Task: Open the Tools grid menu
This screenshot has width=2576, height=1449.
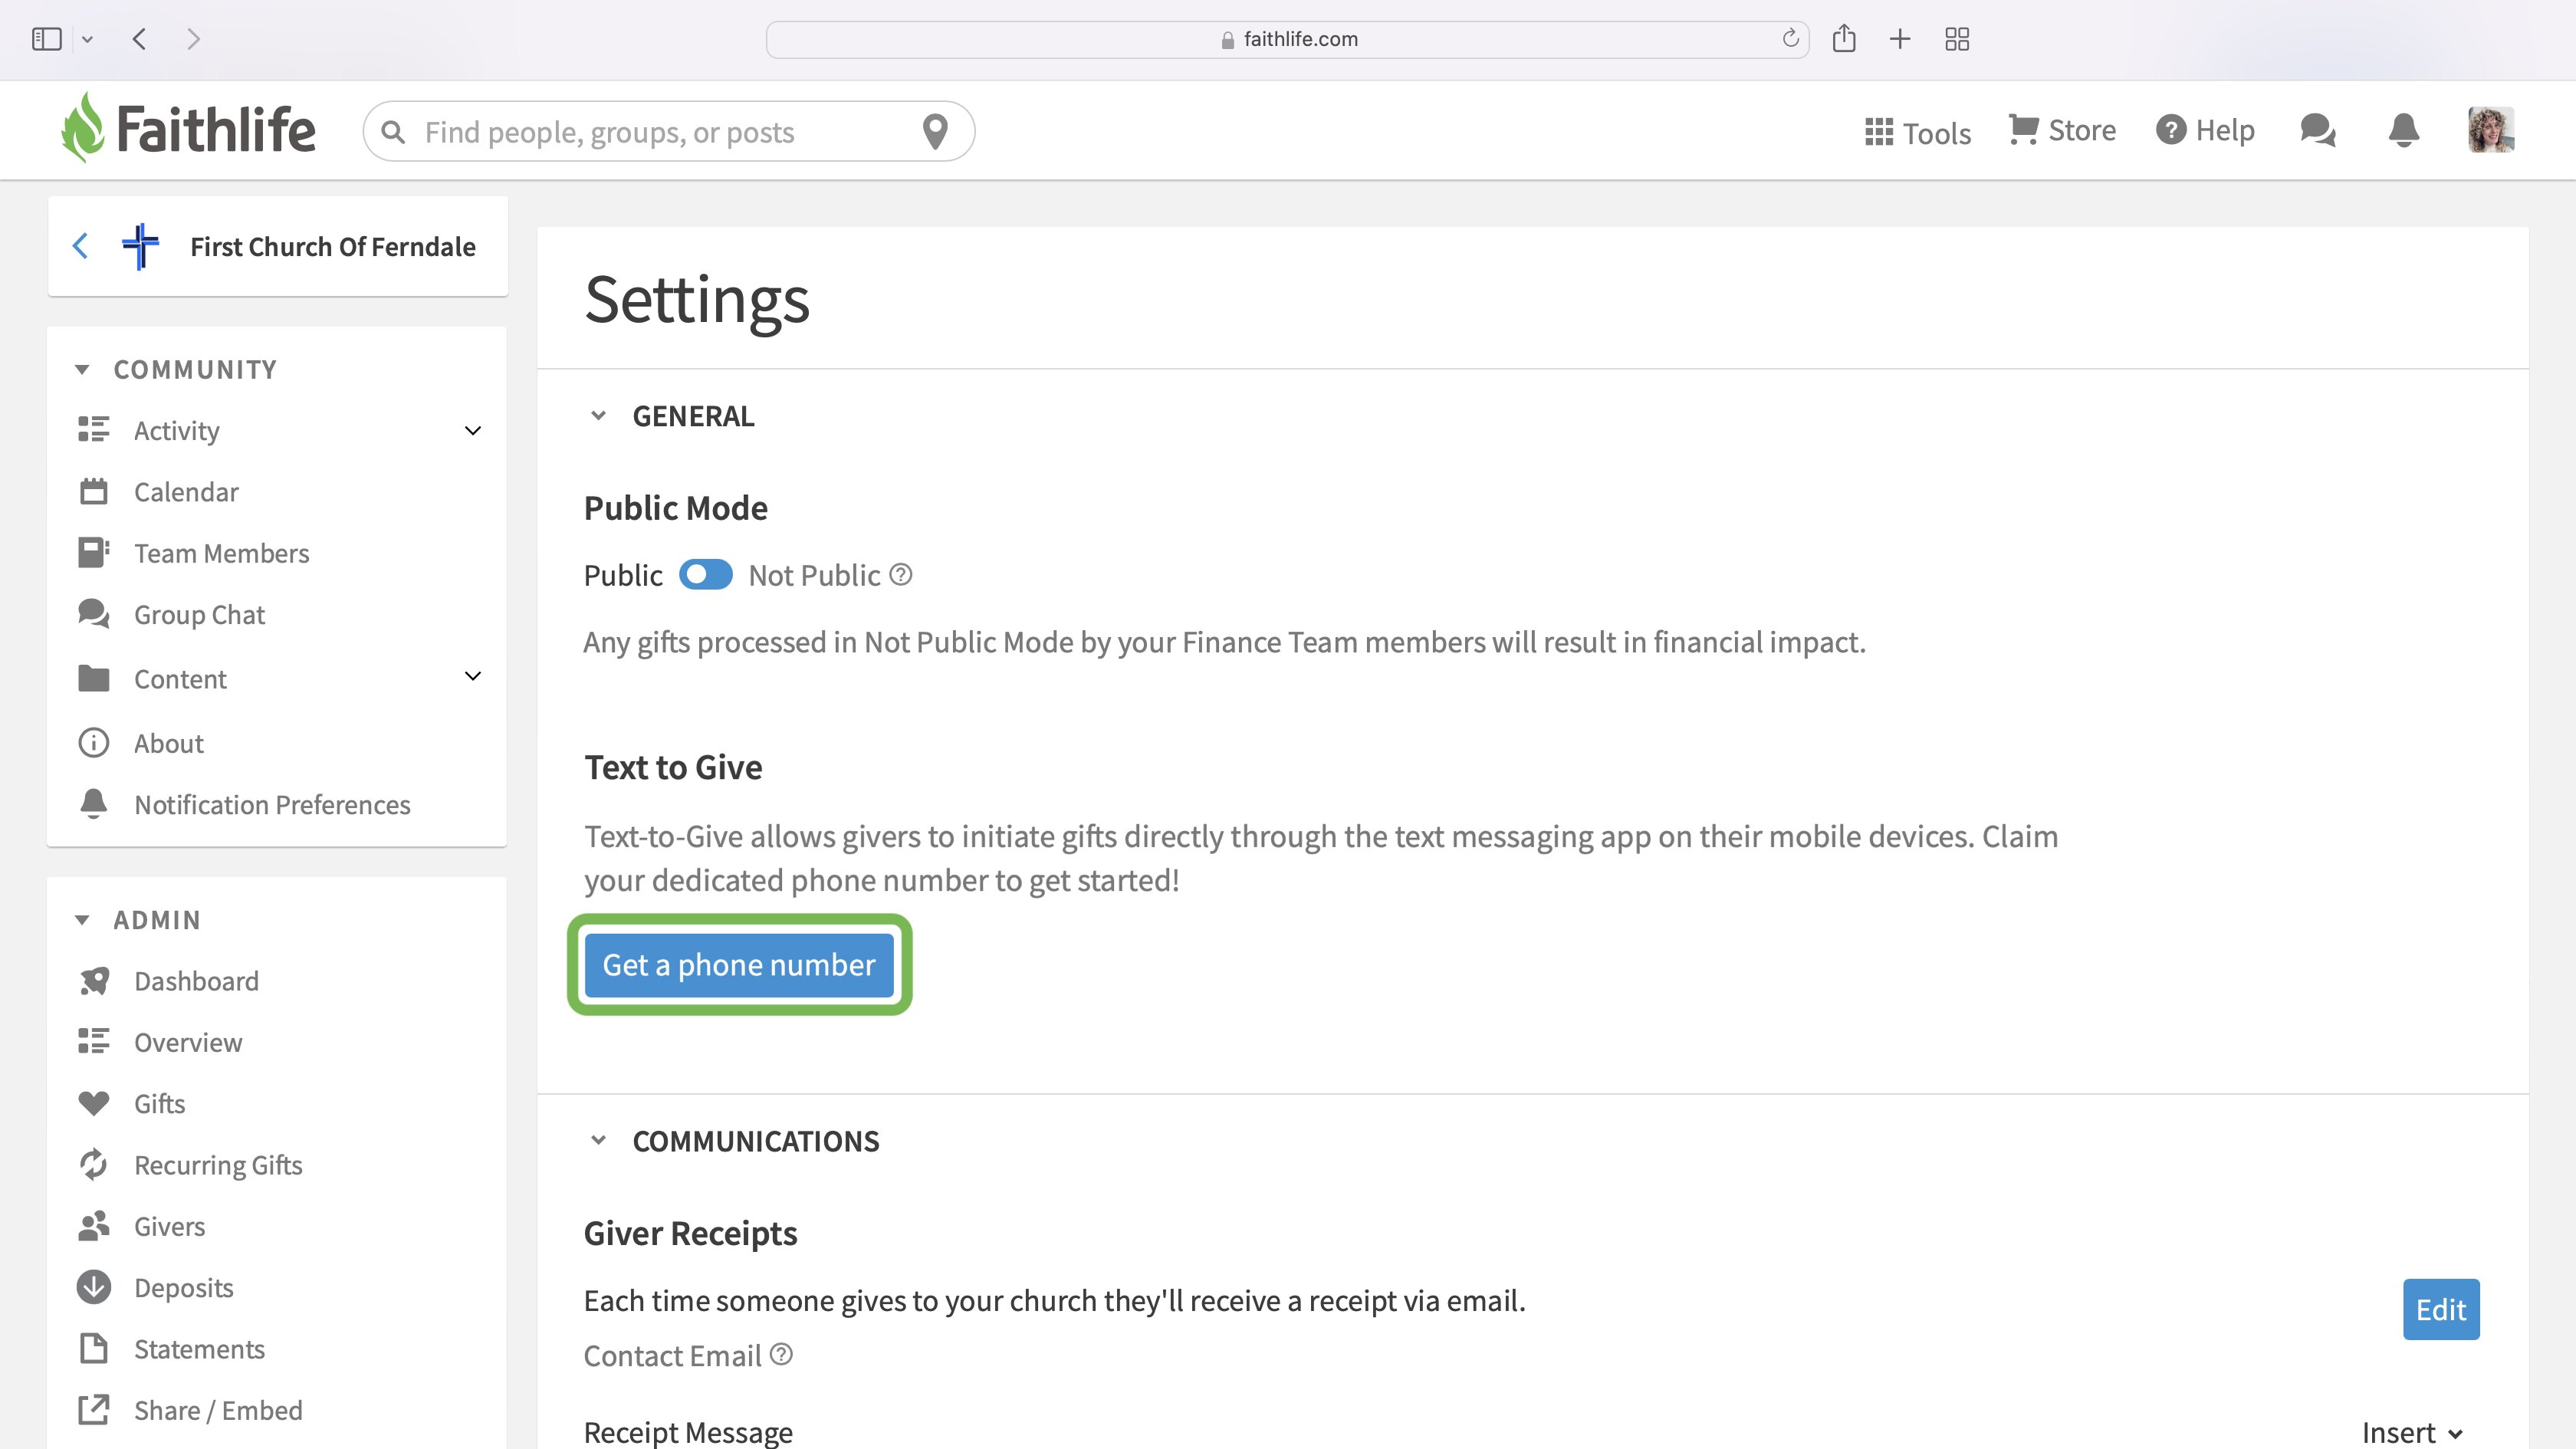Action: point(1917,132)
